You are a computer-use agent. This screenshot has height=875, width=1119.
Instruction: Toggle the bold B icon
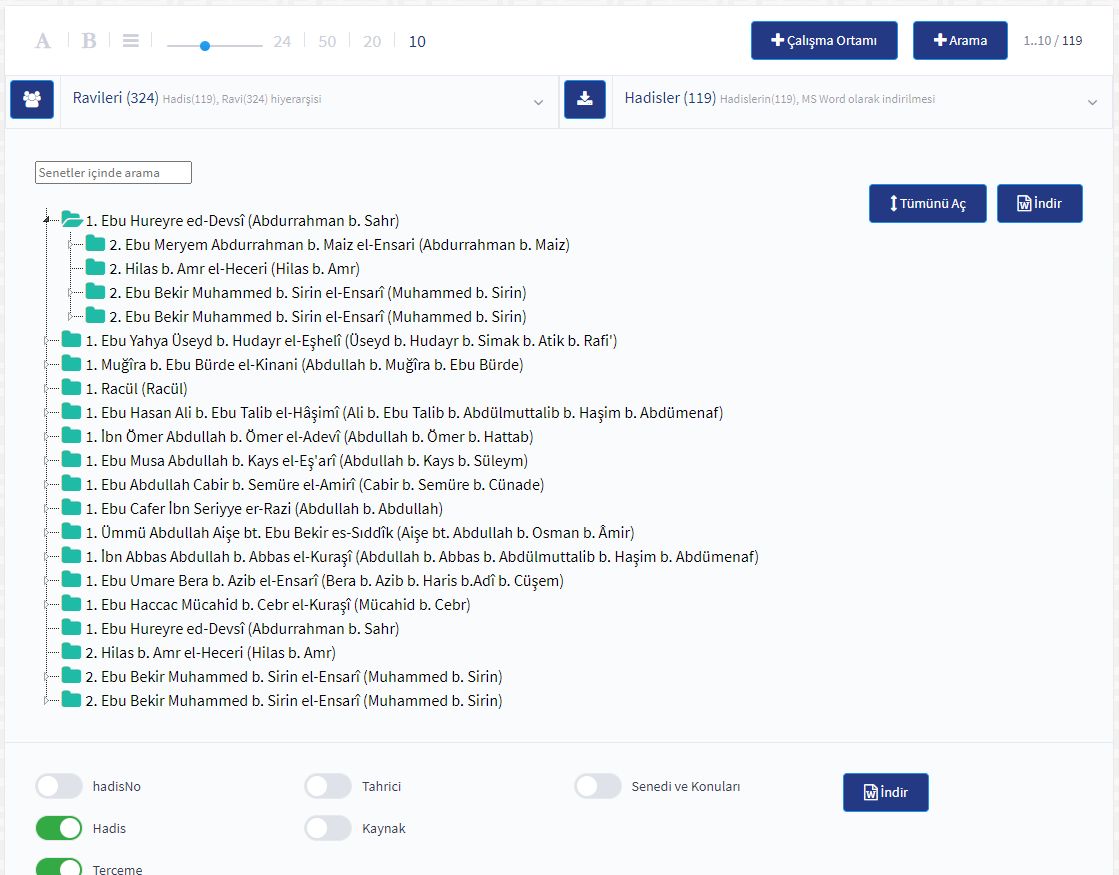89,41
